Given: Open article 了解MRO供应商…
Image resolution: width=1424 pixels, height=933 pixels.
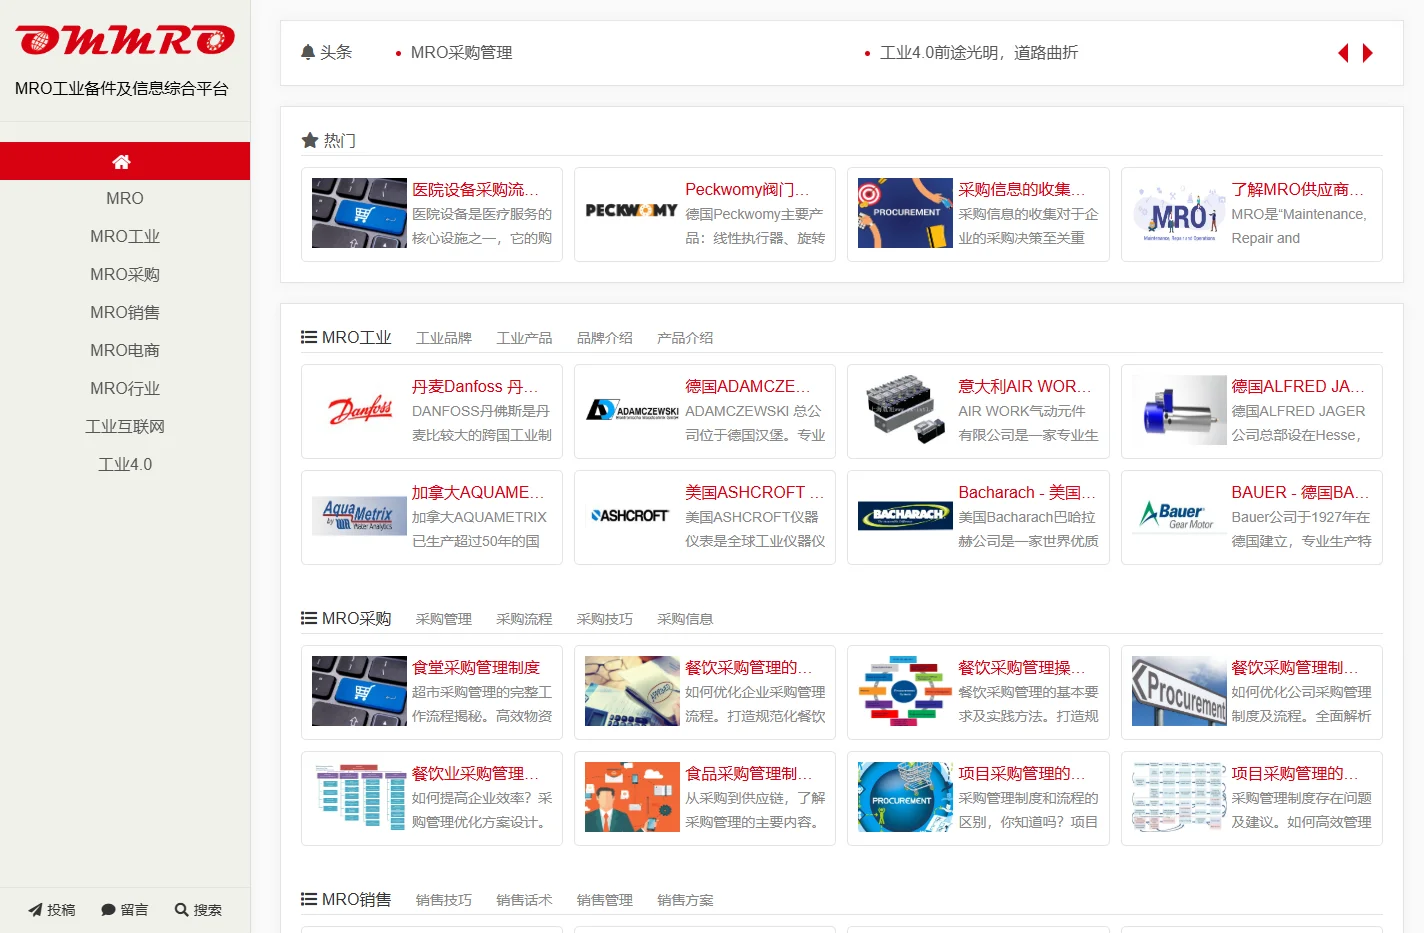Looking at the screenshot, I should (x=1298, y=190).
